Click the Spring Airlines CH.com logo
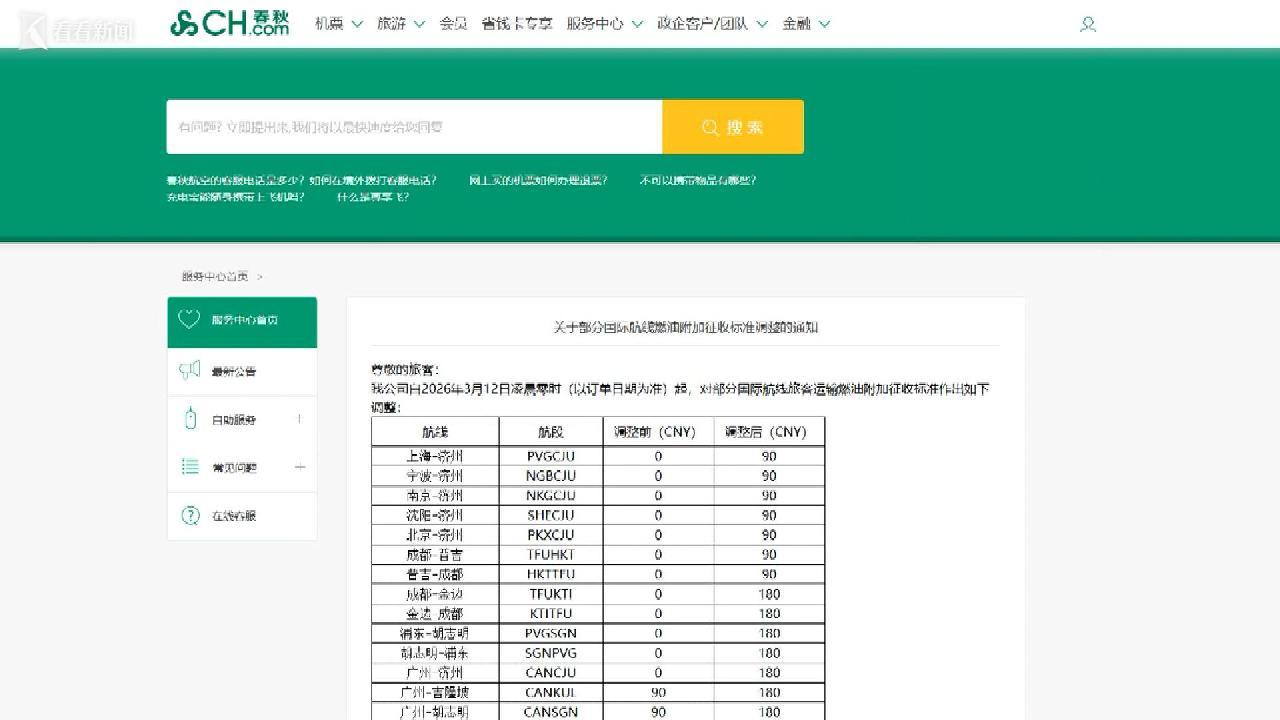The width and height of the screenshot is (1280, 720). [229, 24]
